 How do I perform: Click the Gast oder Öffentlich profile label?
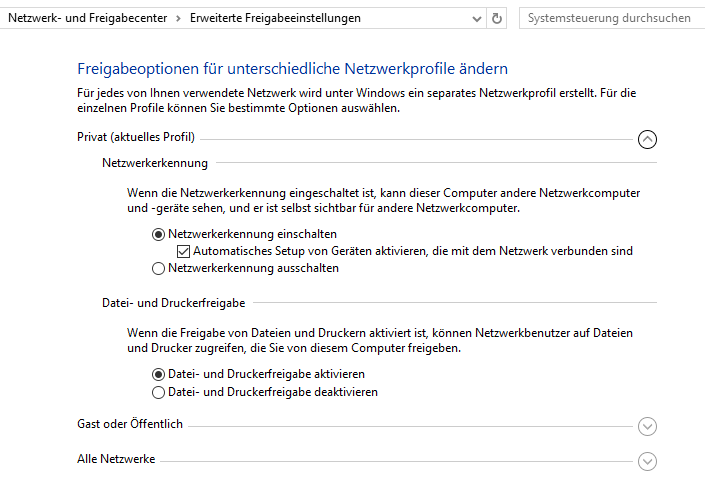(x=129, y=424)
